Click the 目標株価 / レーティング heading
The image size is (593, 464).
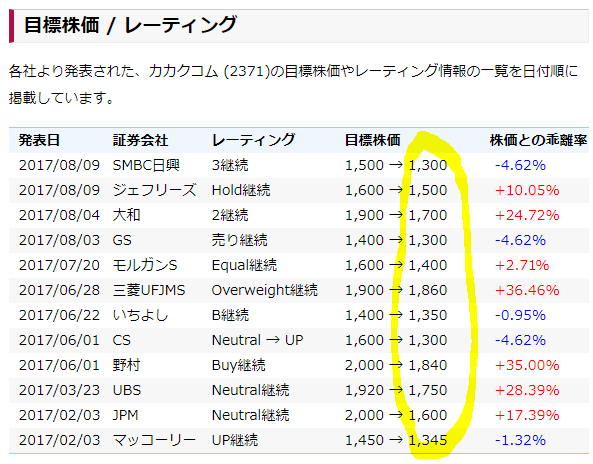point(130,25)
